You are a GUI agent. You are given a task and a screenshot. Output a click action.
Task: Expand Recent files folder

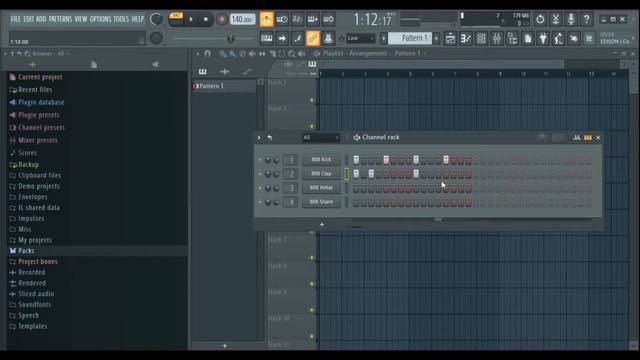tap(35, 89)
